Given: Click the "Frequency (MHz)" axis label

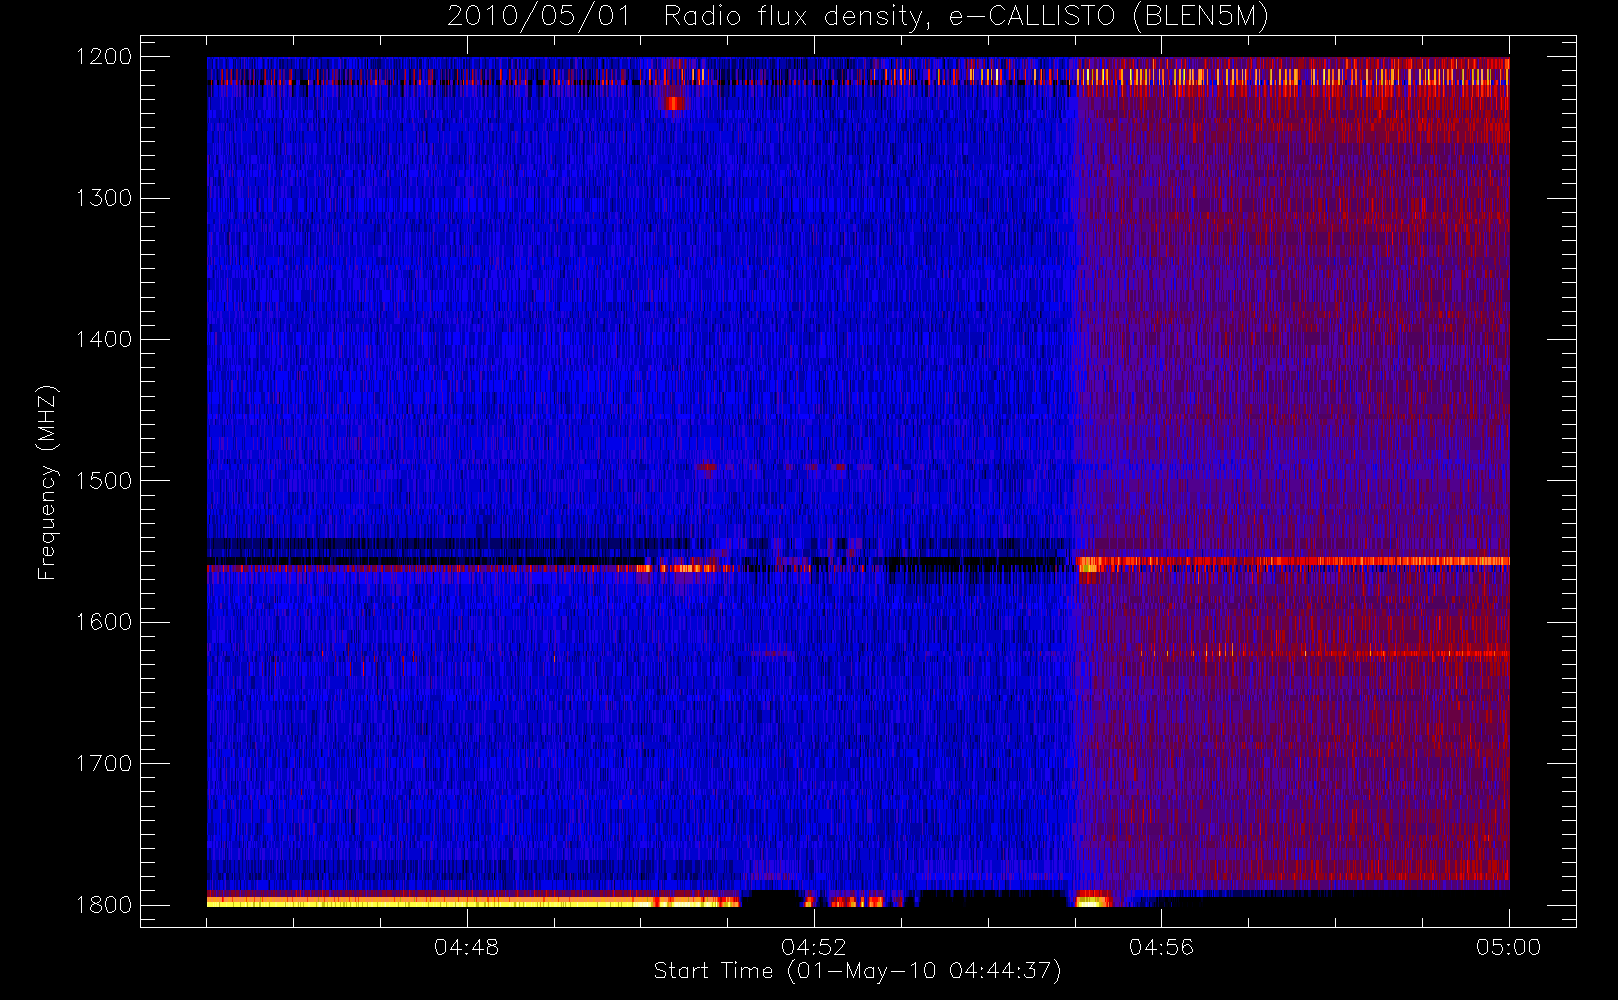Looking at the screenshot, I should (47, 482).
